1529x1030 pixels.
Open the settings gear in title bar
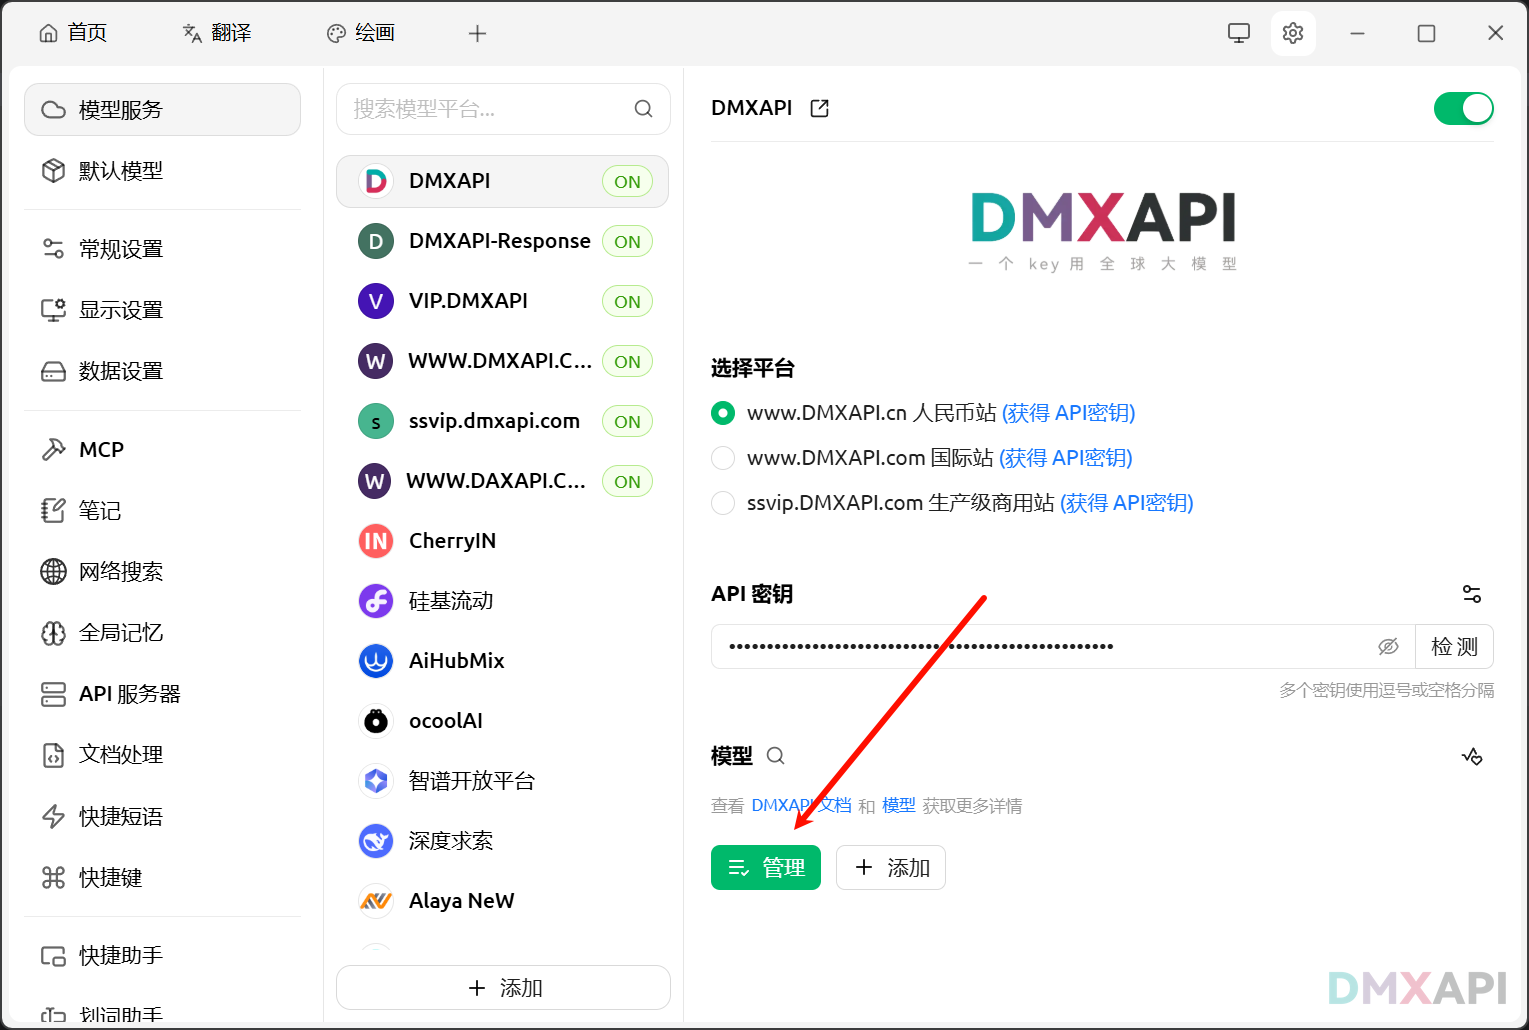(1292, 33)
